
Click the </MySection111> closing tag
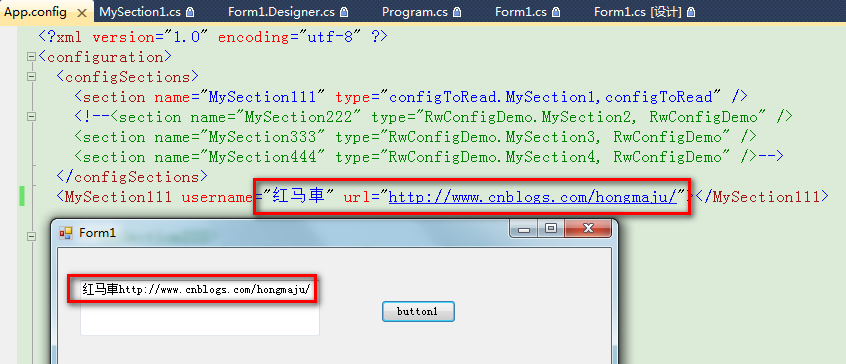coord(762,197)
